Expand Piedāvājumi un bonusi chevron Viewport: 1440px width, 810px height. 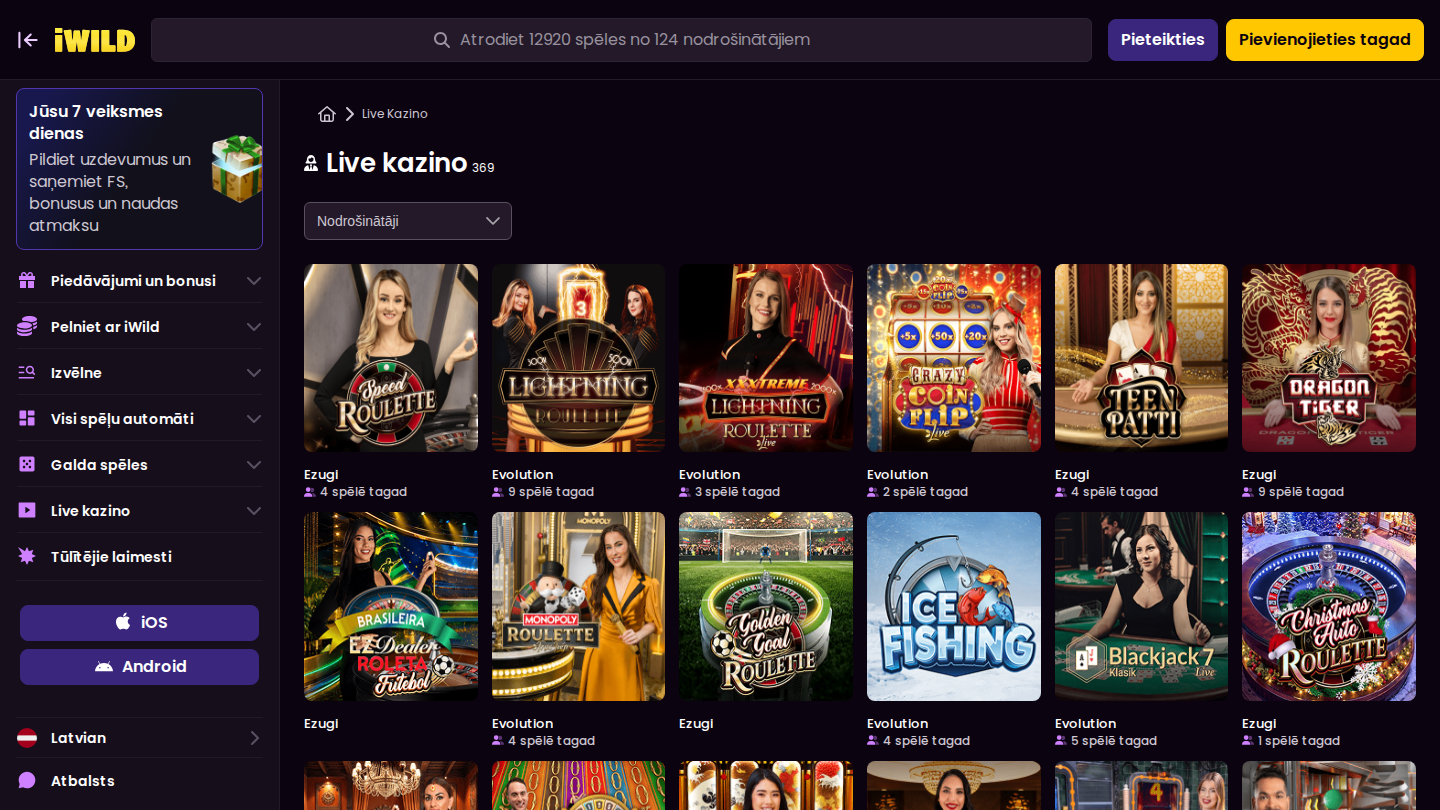[x=254, y=281]
